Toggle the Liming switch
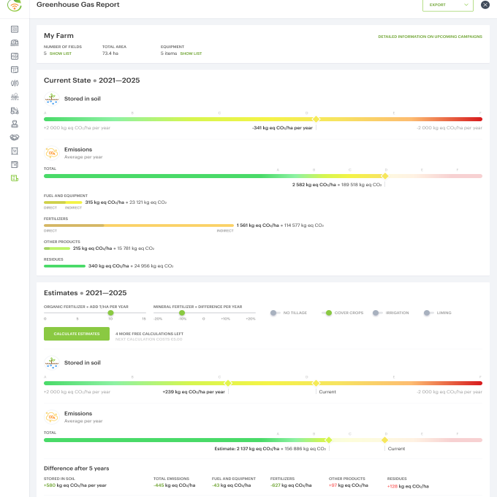 coord(429,313)
